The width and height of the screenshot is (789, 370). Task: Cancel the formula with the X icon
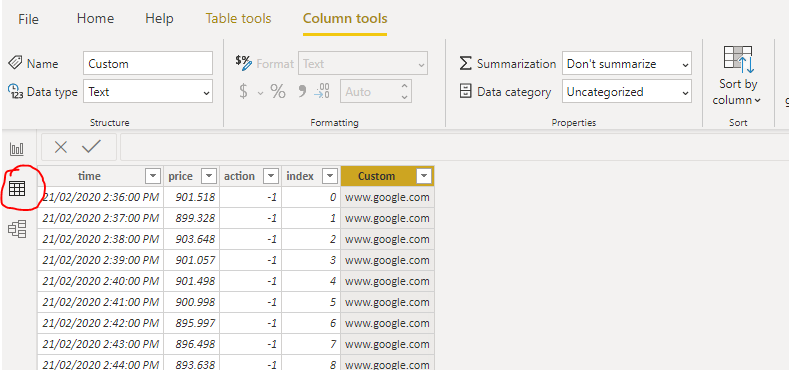[x=60, y=147]
